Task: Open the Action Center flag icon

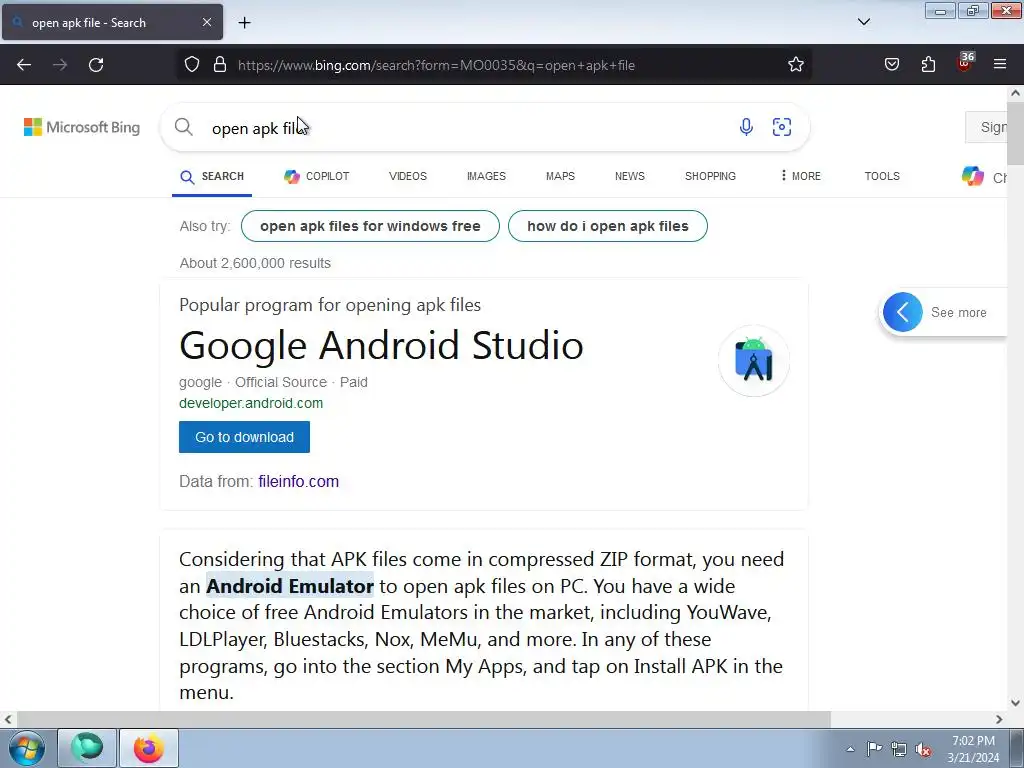Action: click(x=874, y=749)
